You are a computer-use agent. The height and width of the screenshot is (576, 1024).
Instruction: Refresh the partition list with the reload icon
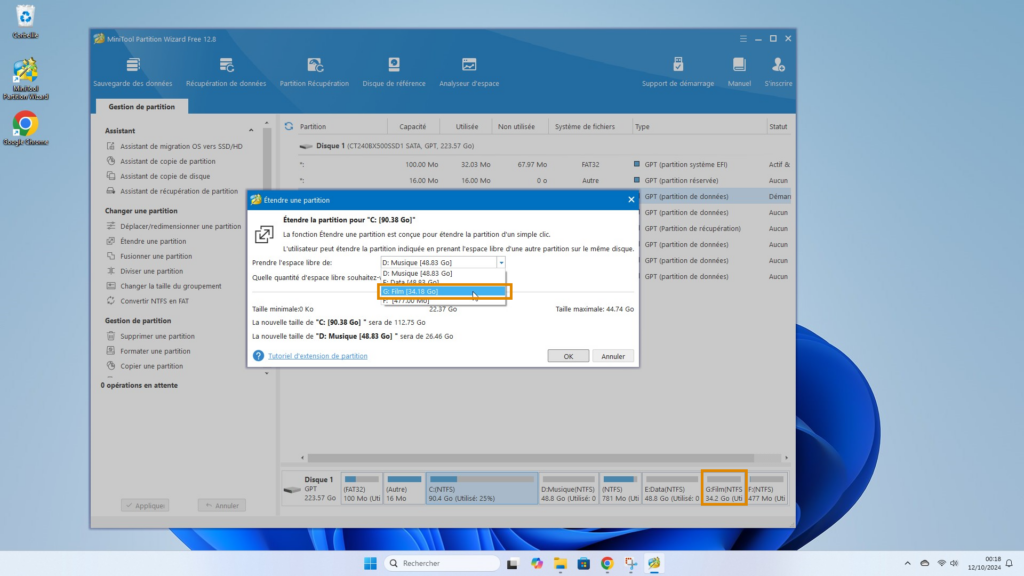click(289, 126)
